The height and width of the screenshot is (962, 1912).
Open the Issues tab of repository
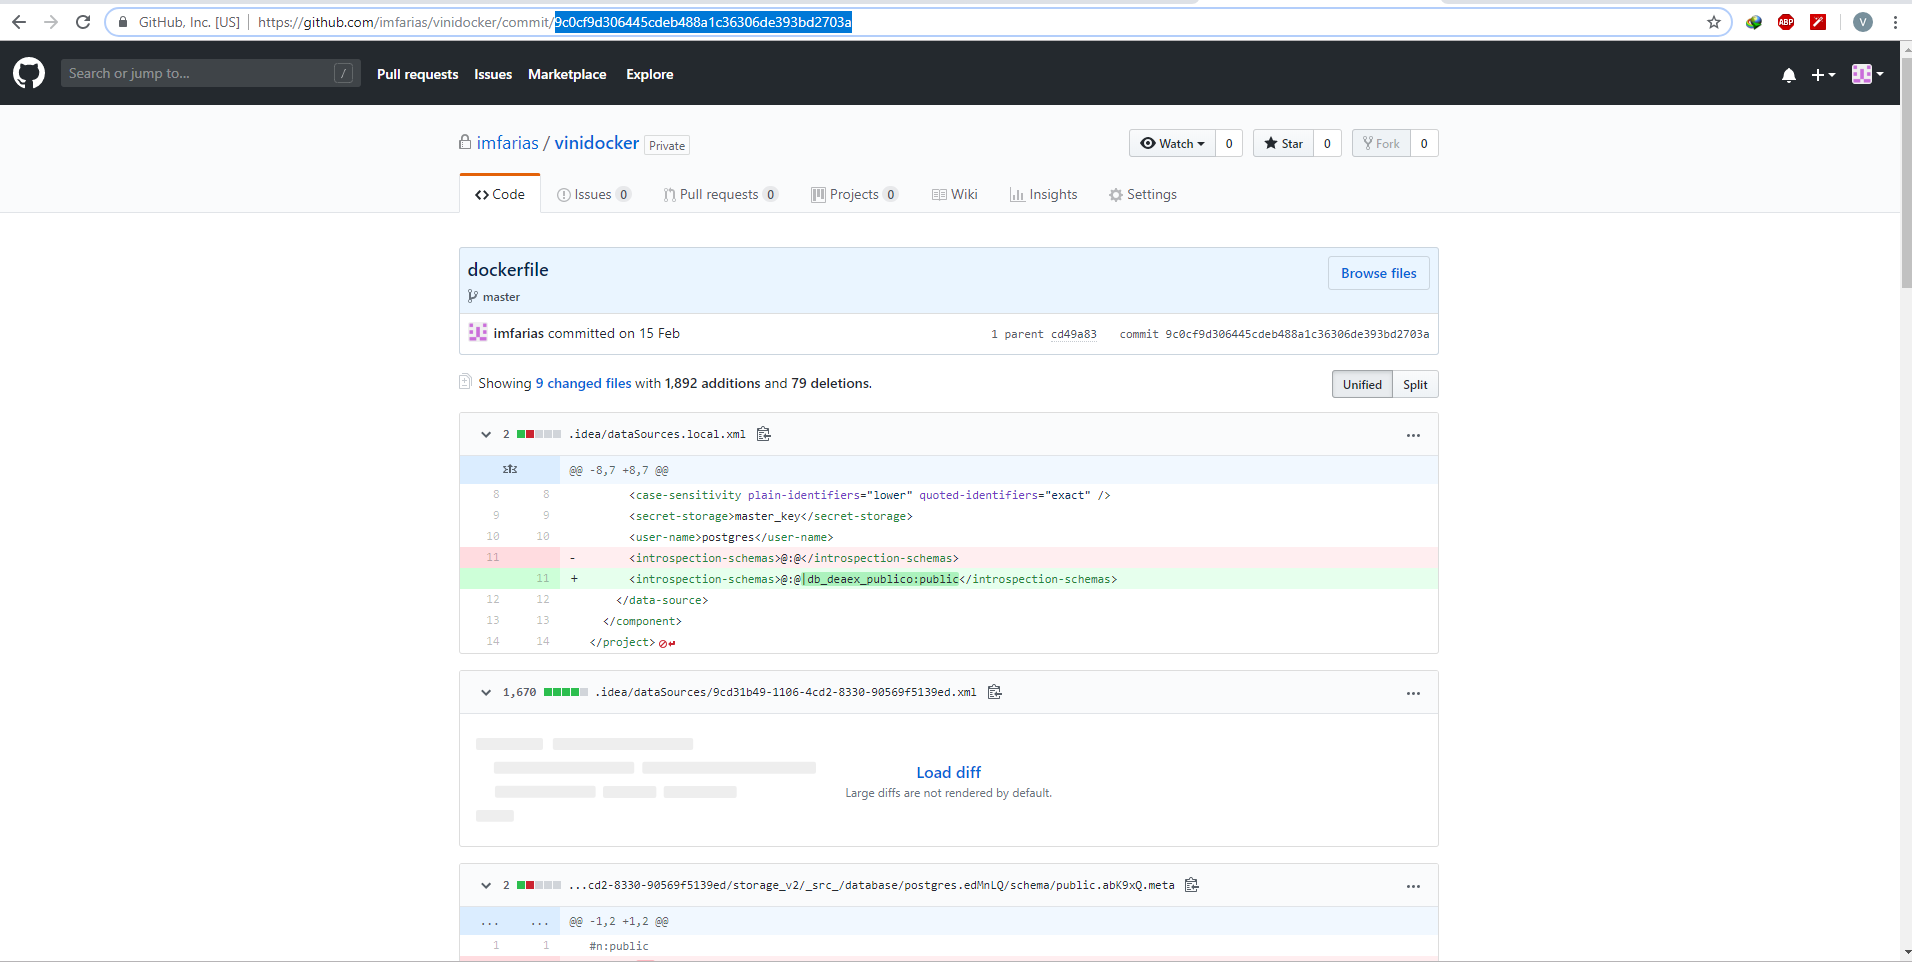594,194
